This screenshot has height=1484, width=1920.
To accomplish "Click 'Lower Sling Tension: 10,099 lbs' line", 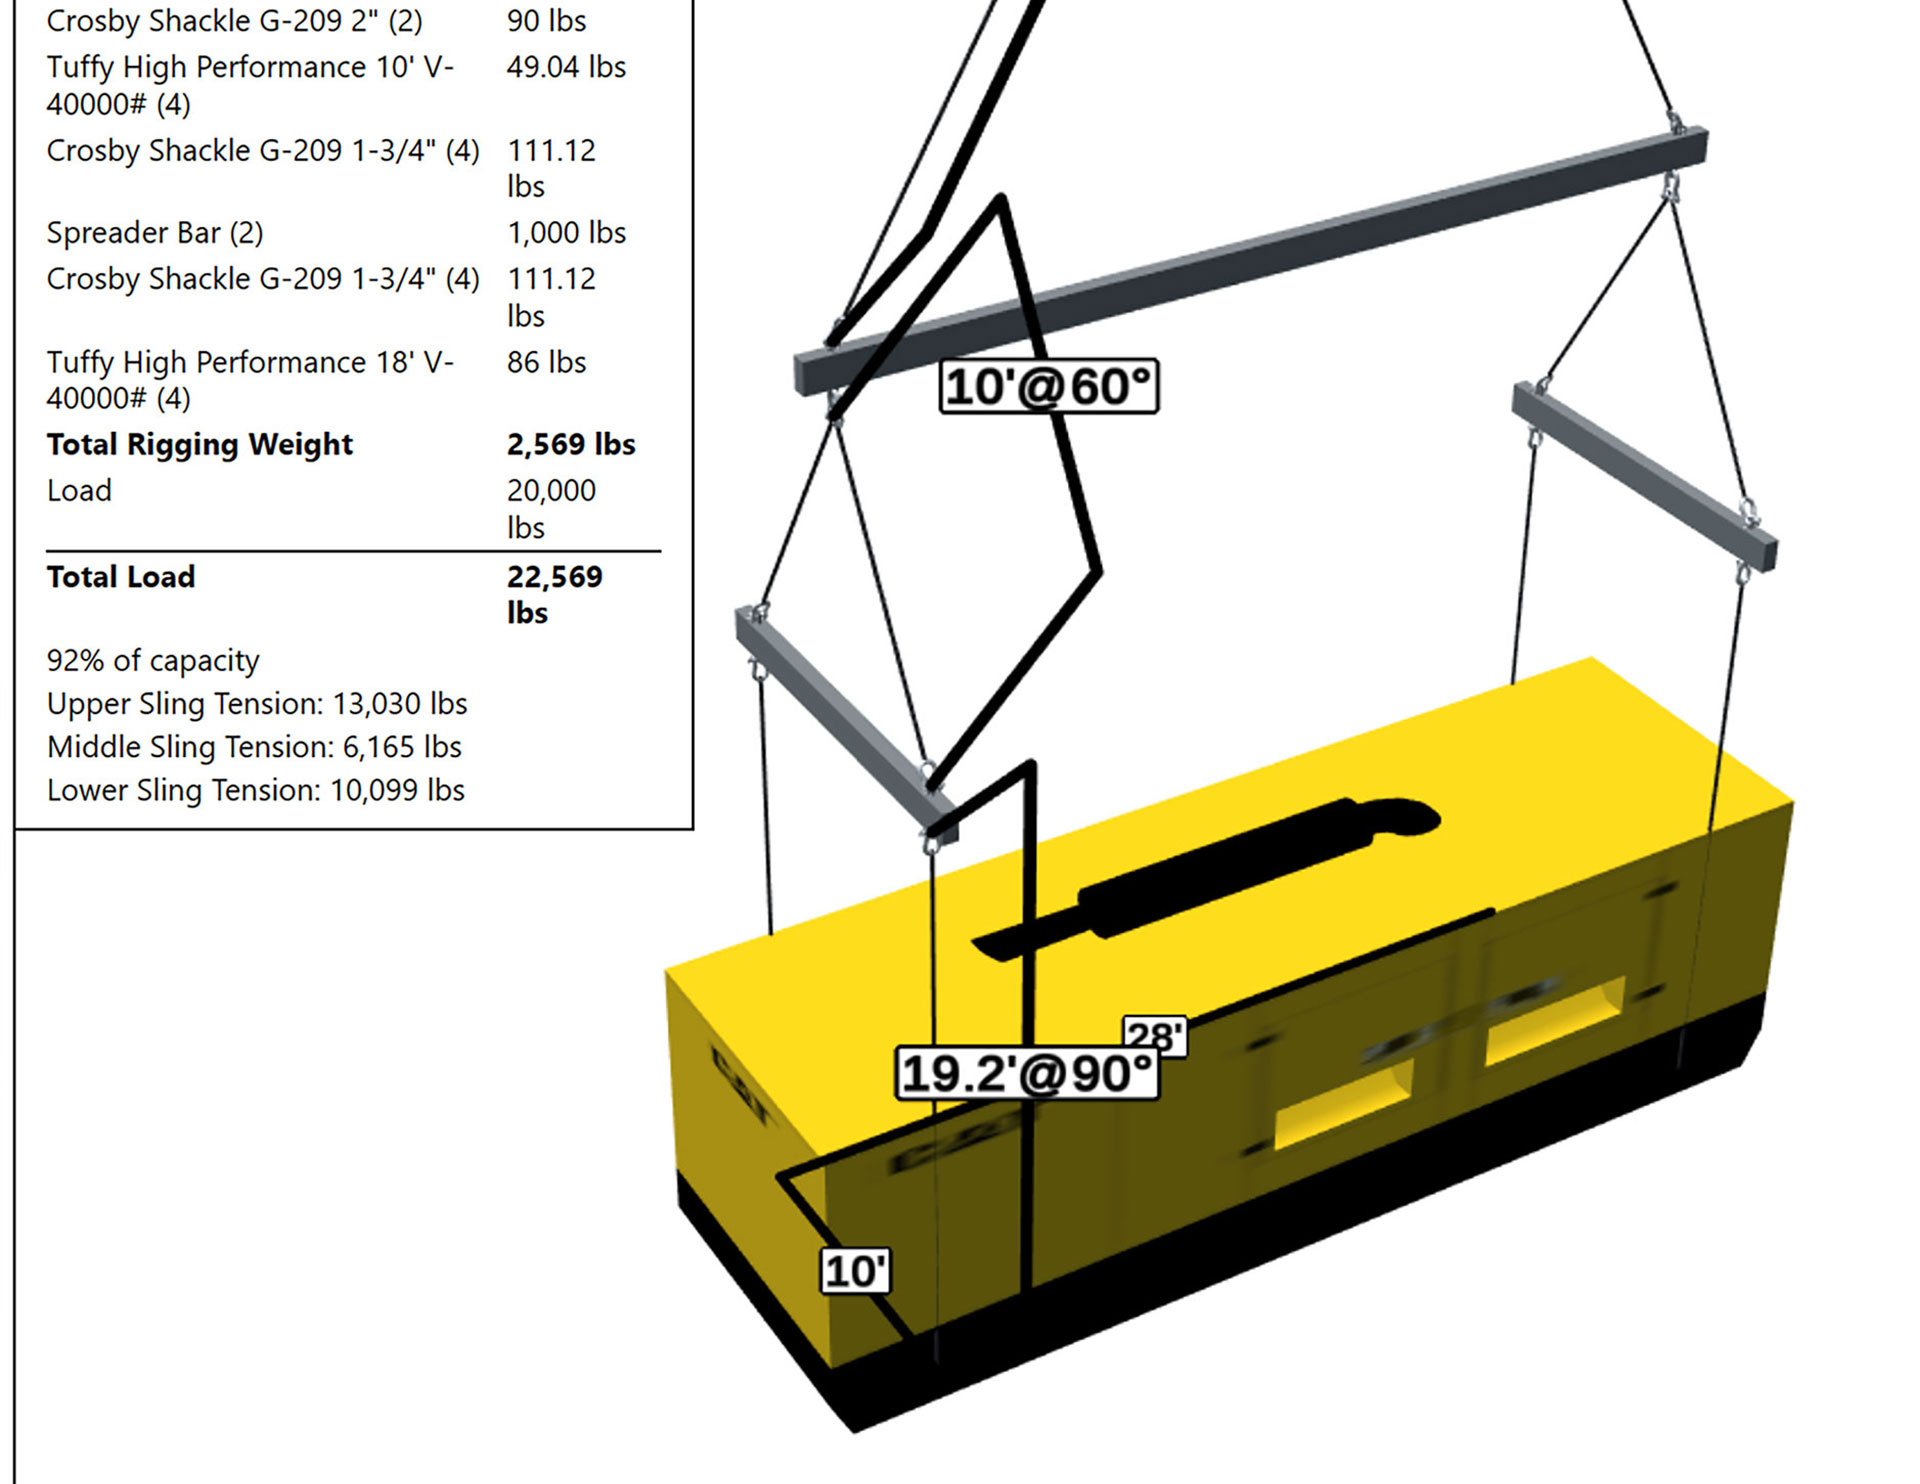I will [255, 790].
